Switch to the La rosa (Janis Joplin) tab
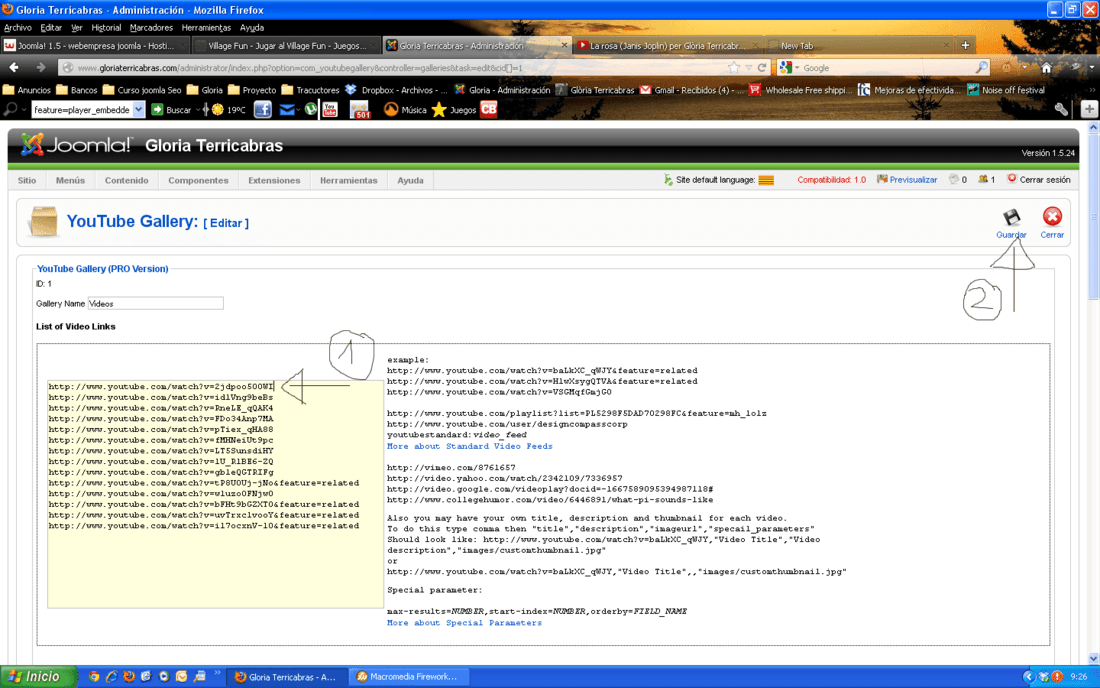Image resolution: width=1100 pixels, height=688 pixels. (666, 46)
